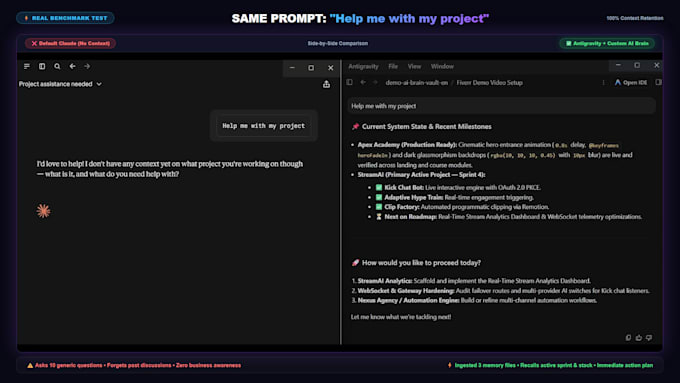The image size is (680, 383).
Task: Click the 'Fiverr Demo Video Setup' breadcrumb
Action: pyautogui.click(x=489, y=82)
